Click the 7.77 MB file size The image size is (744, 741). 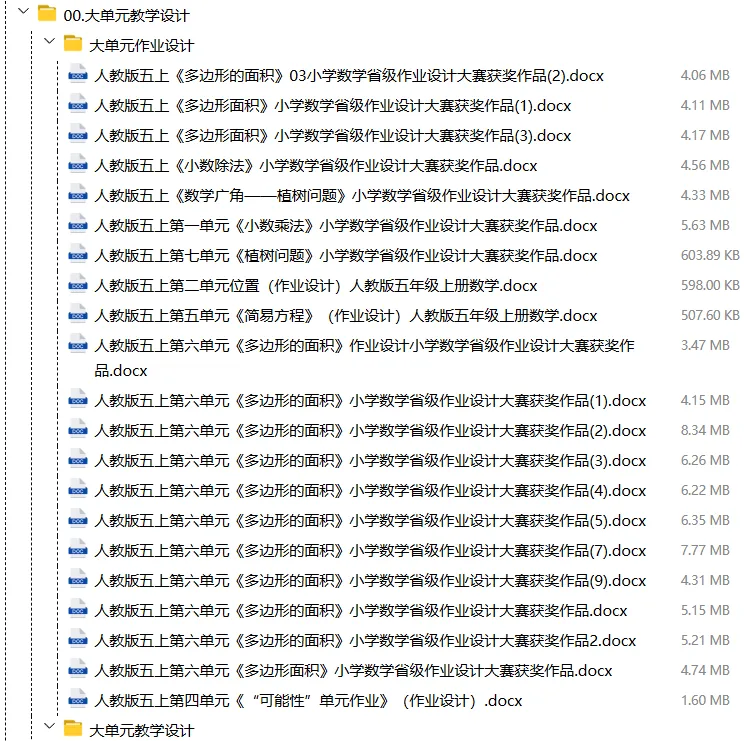[x=705, y=550]
